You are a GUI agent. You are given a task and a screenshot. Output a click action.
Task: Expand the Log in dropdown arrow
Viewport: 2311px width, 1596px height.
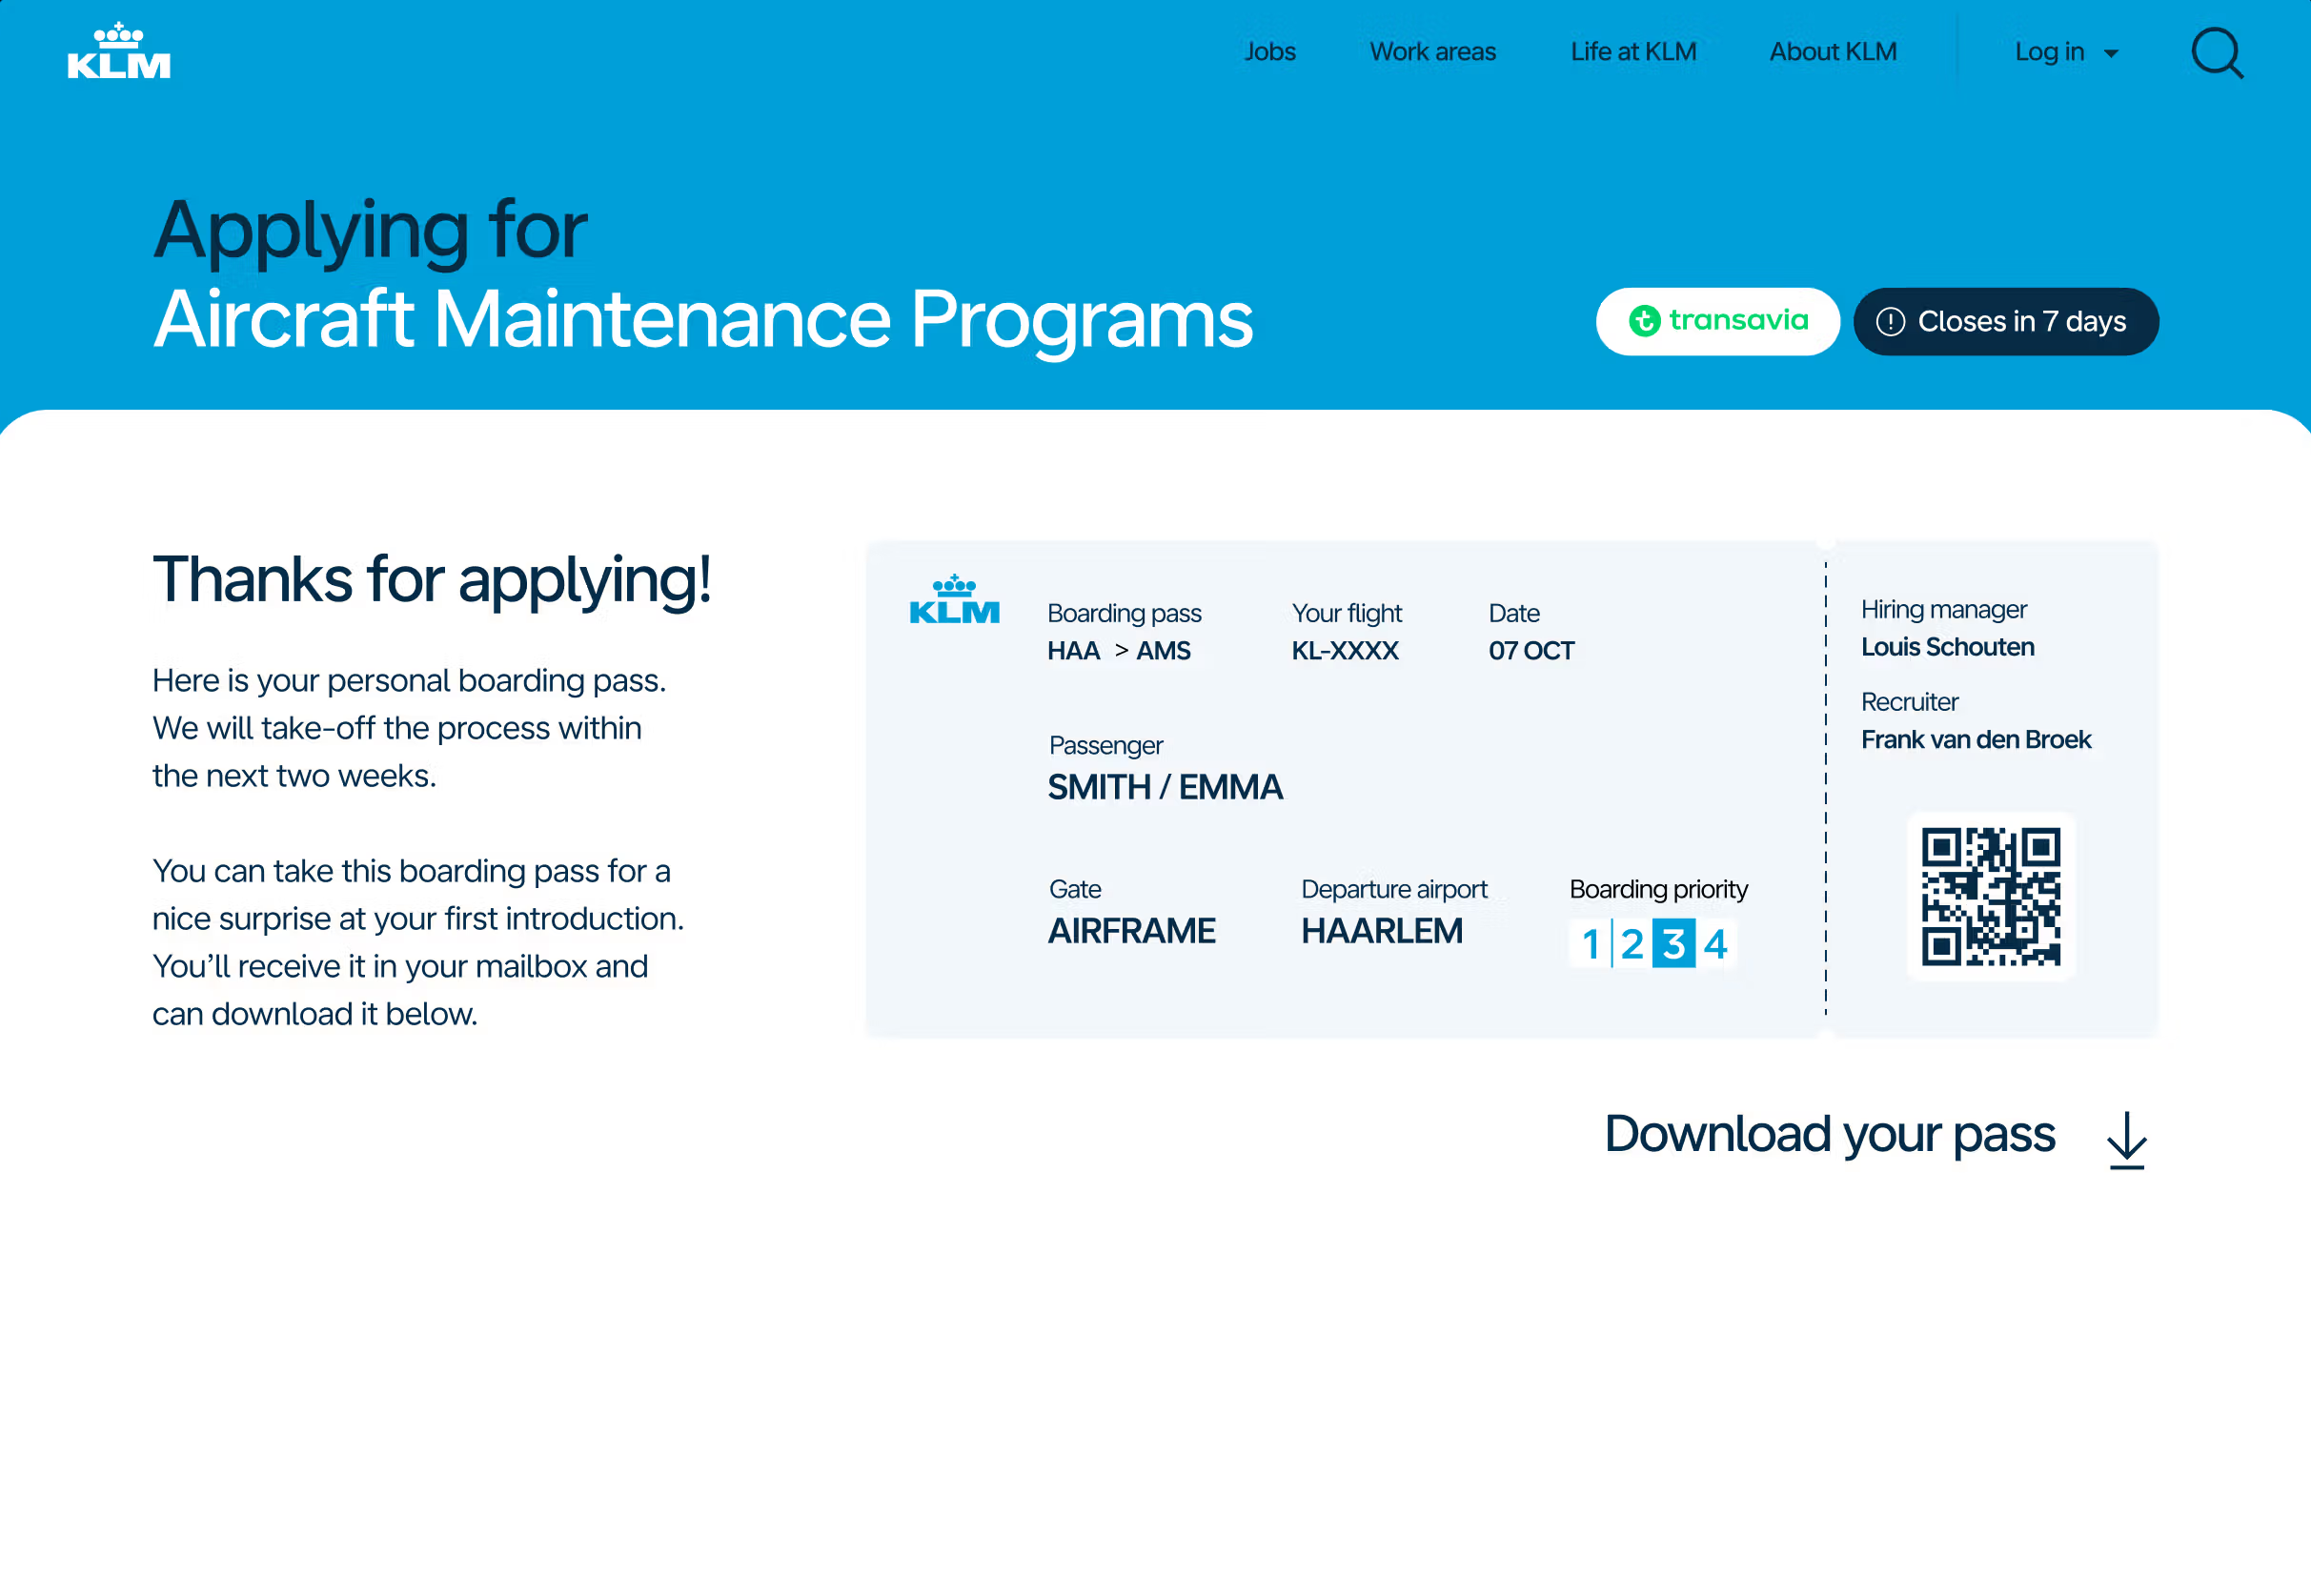(x=2111, y=53)
